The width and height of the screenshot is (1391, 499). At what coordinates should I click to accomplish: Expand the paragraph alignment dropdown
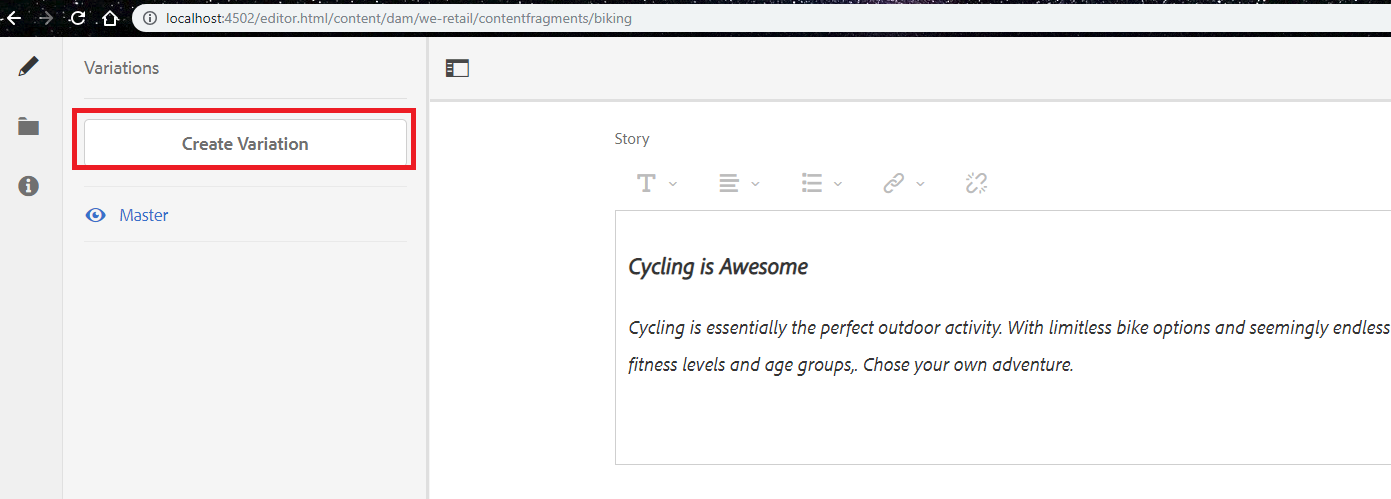click(x=739, y=183)
